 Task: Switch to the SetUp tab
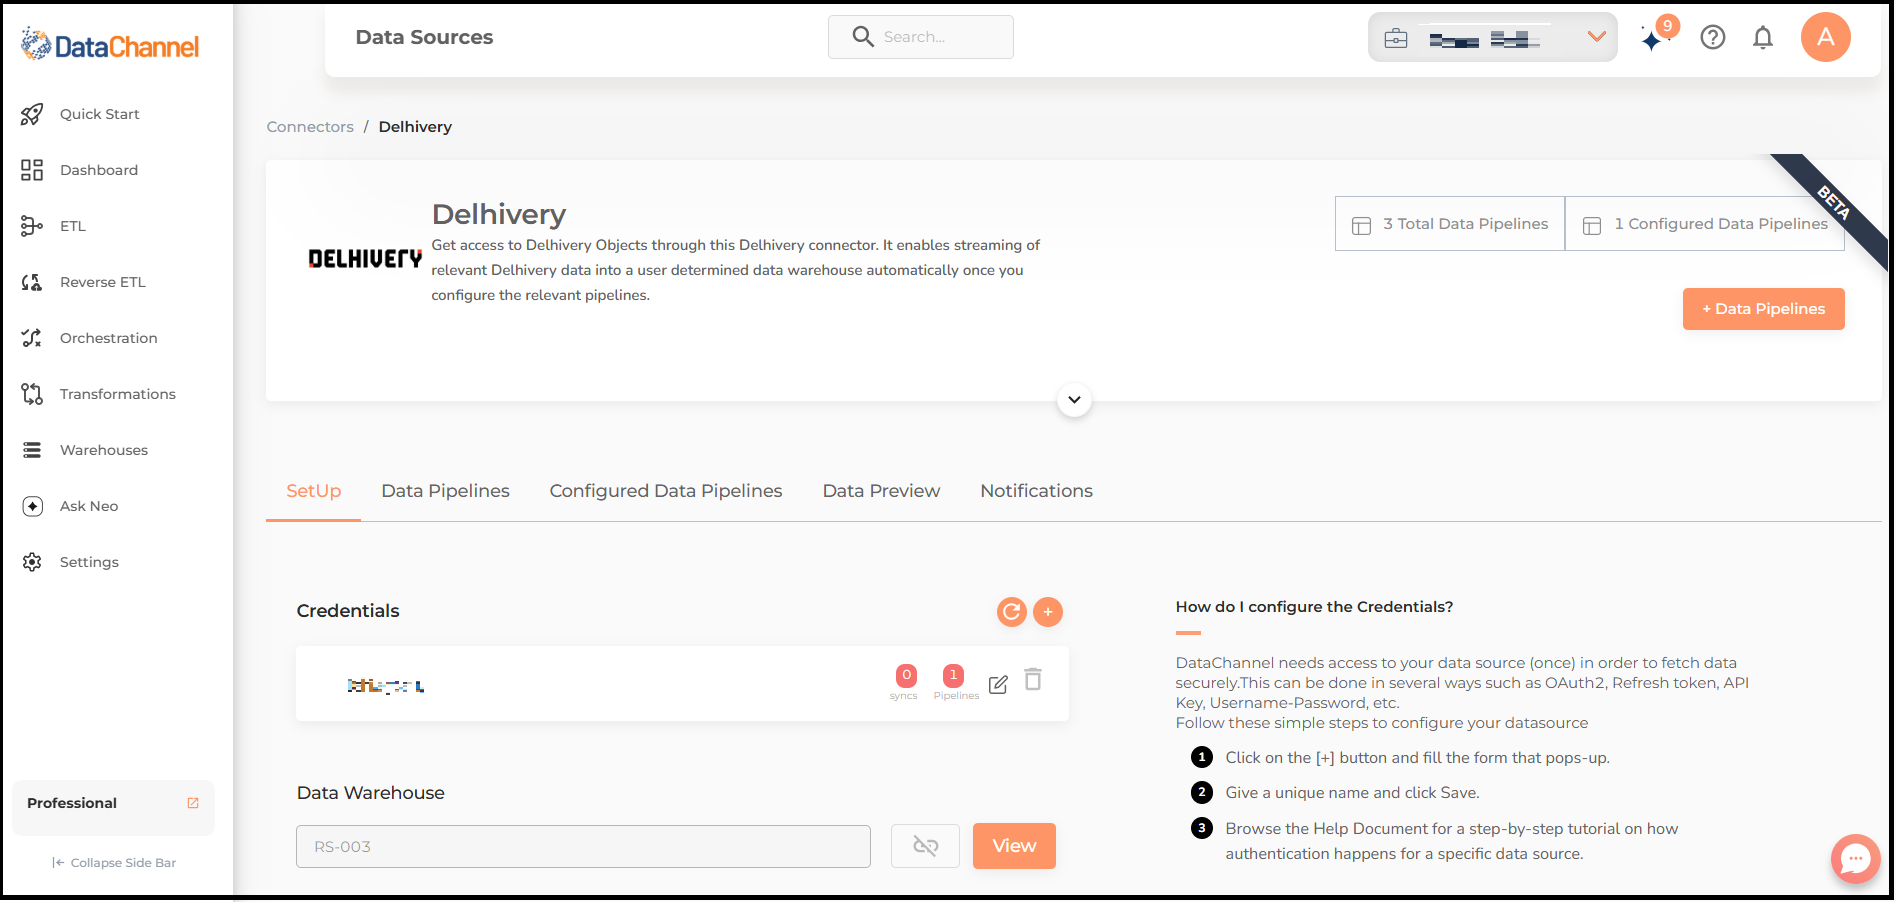pyautogui.click(x=314, y=491)
